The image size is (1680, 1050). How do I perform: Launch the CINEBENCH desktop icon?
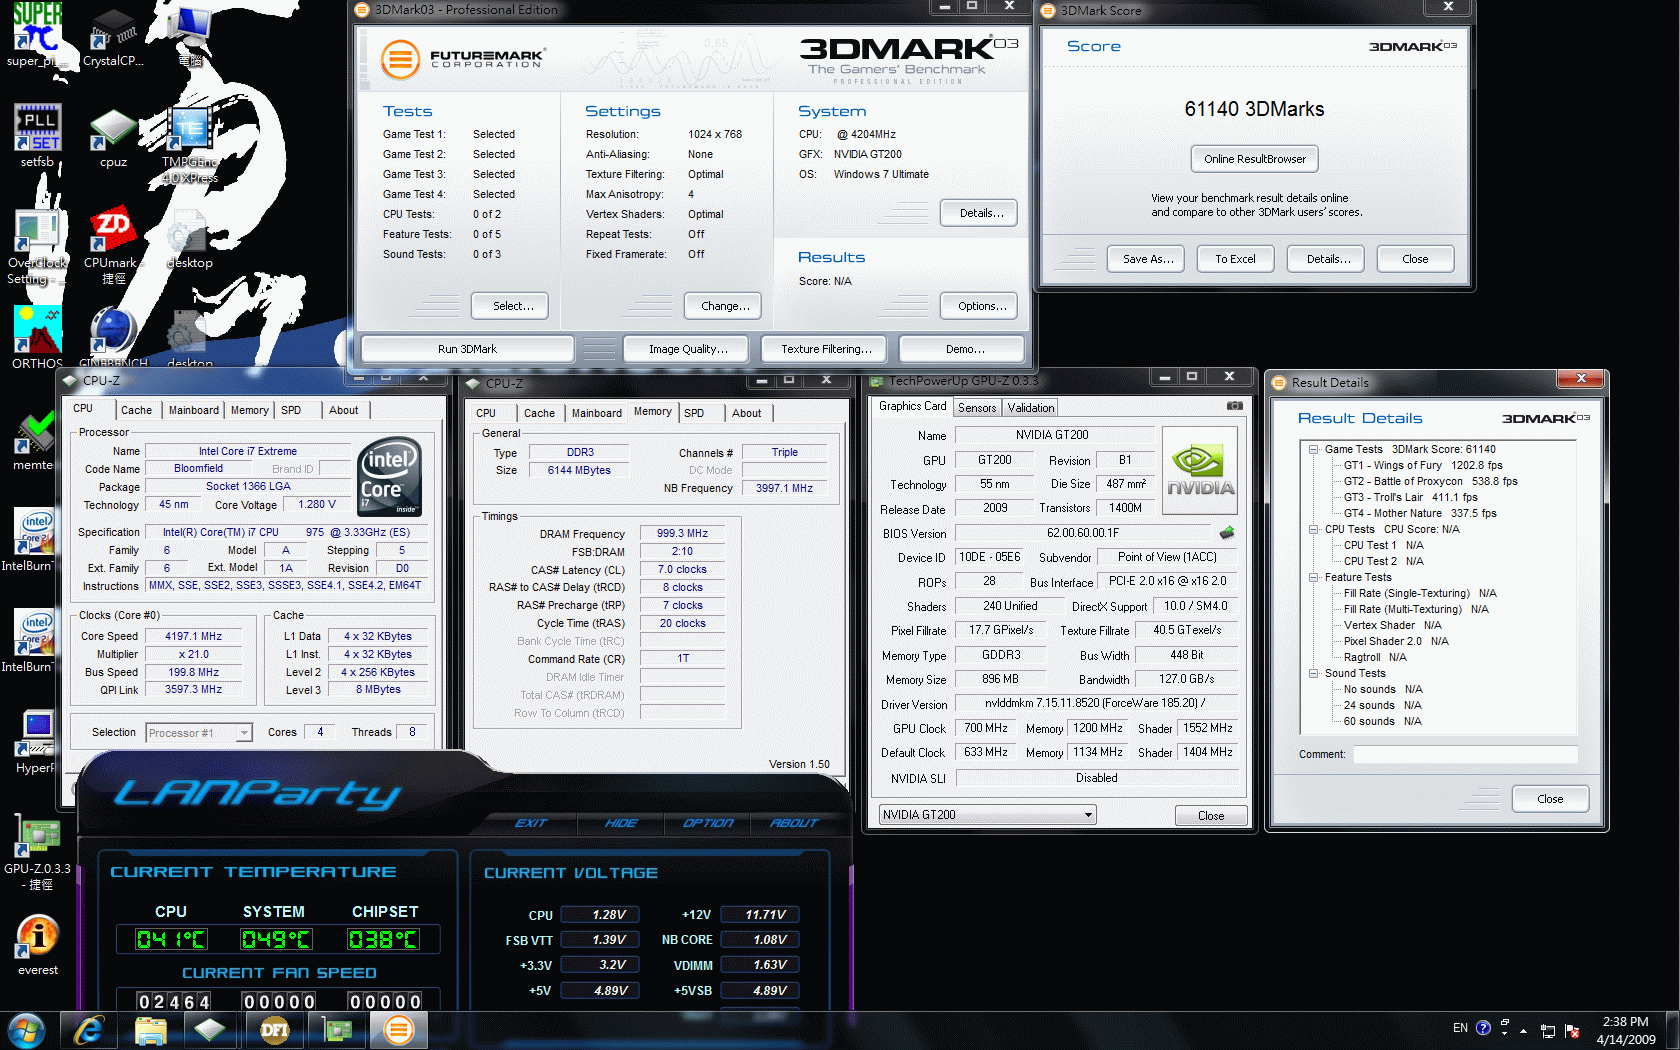[x=113, y=337]
